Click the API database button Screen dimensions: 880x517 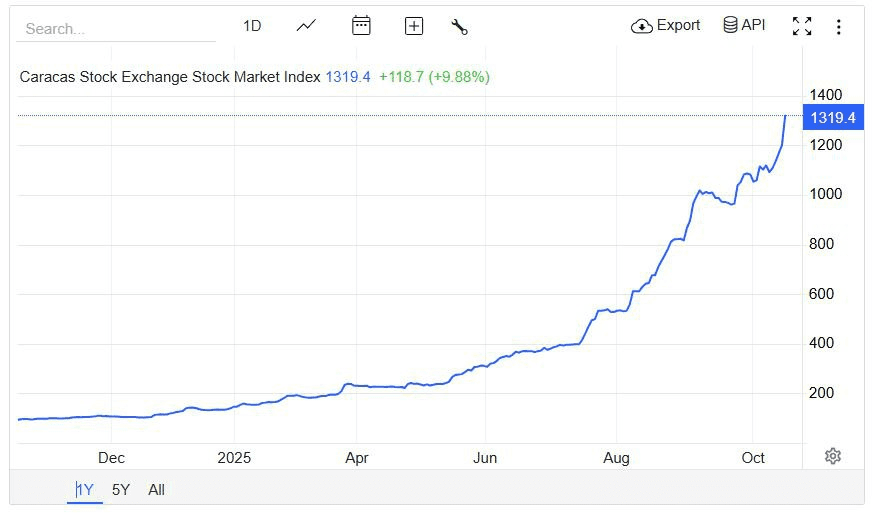[744, 25]
